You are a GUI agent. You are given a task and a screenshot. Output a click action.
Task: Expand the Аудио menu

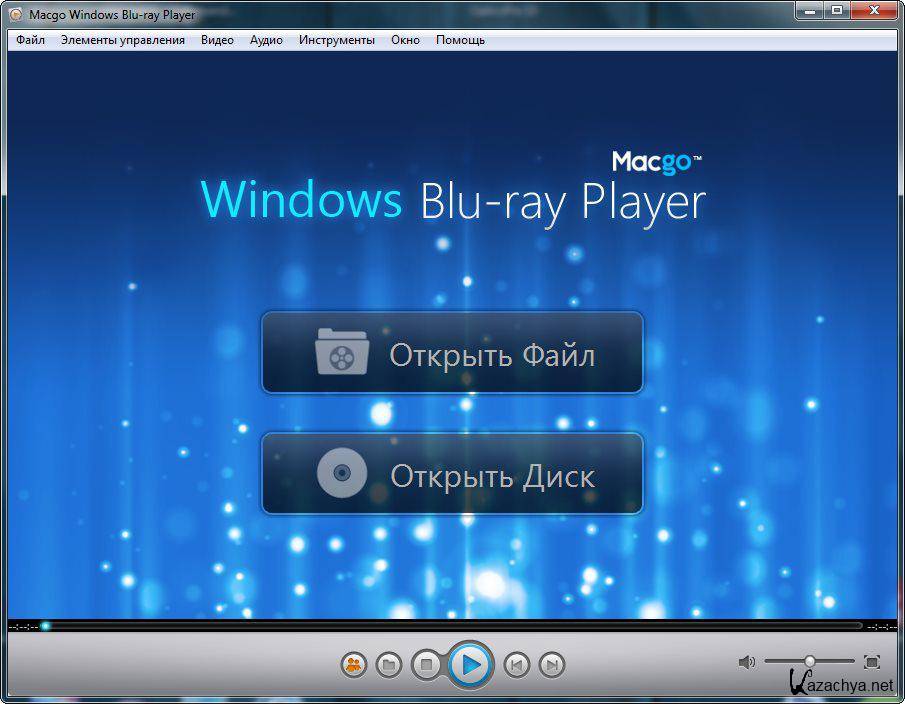point(266,40)
